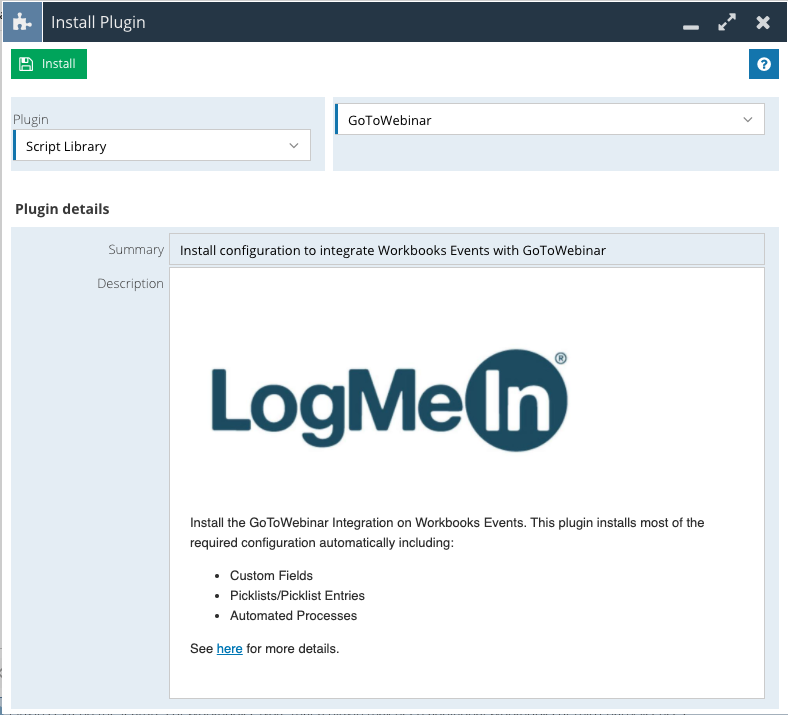Click inside the Summary text field
The image size is (788, 715).
pos(466,250)
